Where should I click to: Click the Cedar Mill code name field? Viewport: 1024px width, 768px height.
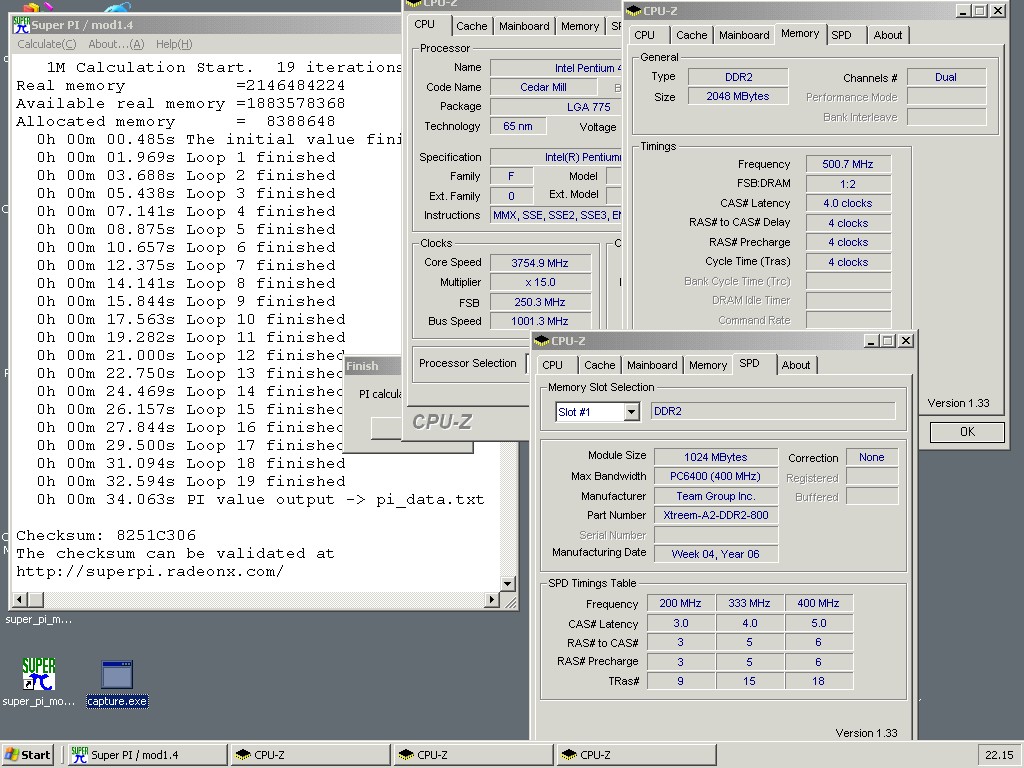pos(543,87)
